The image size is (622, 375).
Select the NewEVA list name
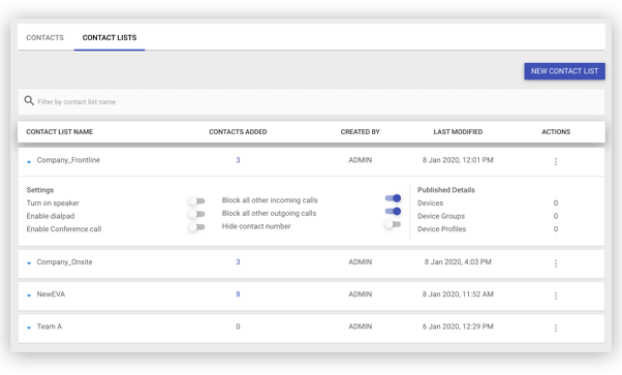click(51, 294)
